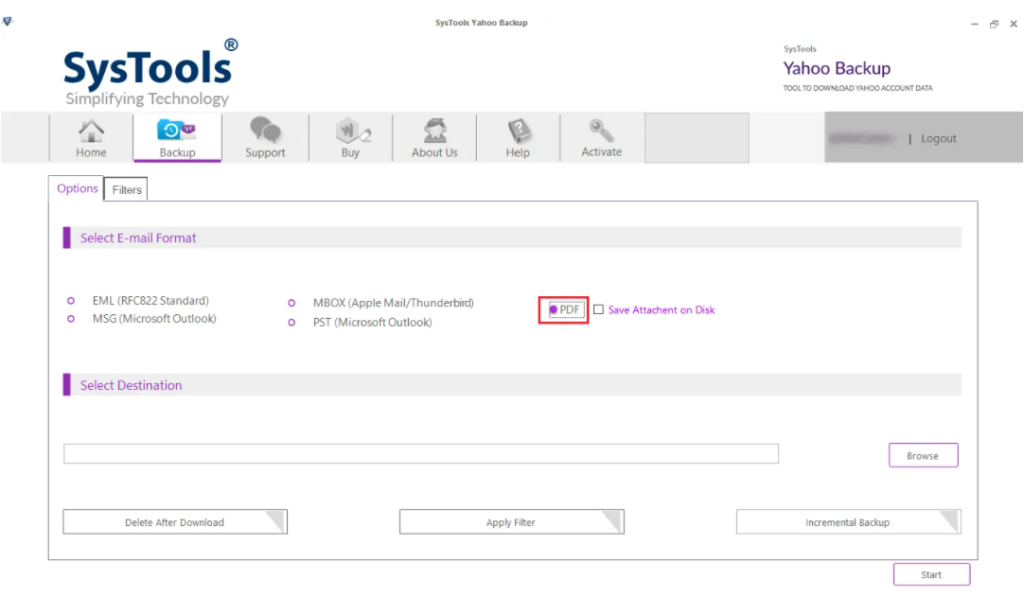
Task: Select the Backup toolbar icon
Action: (177, 138)
